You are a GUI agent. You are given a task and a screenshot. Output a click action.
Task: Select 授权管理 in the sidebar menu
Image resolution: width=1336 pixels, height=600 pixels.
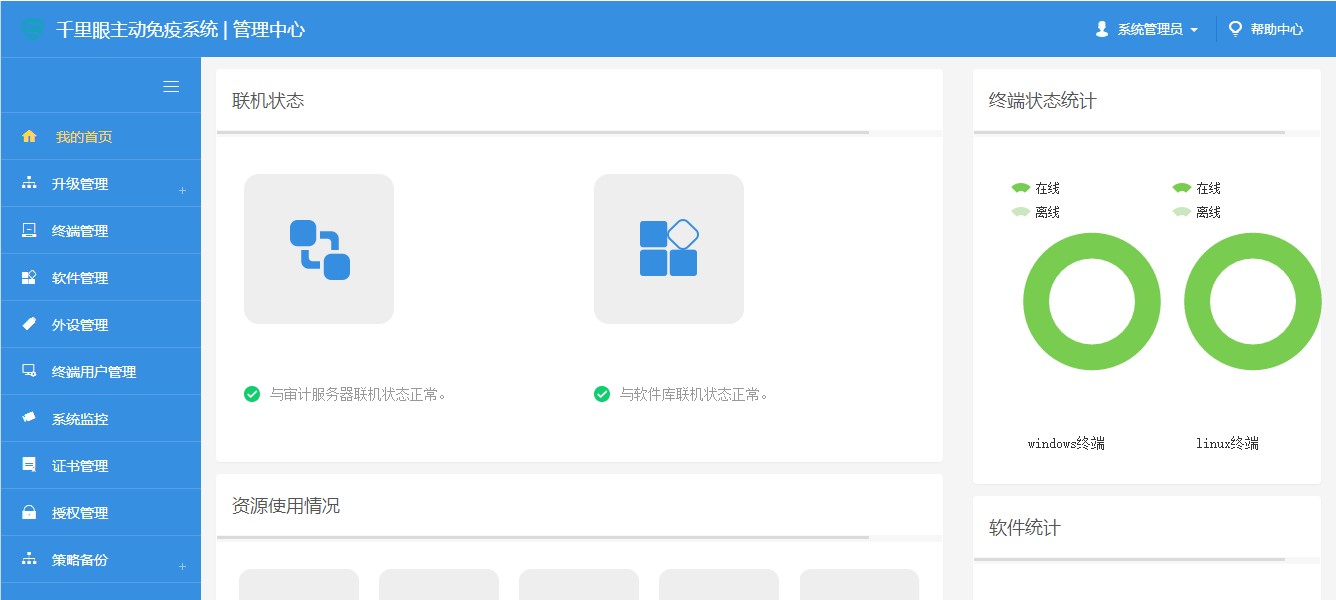[80, 513]
